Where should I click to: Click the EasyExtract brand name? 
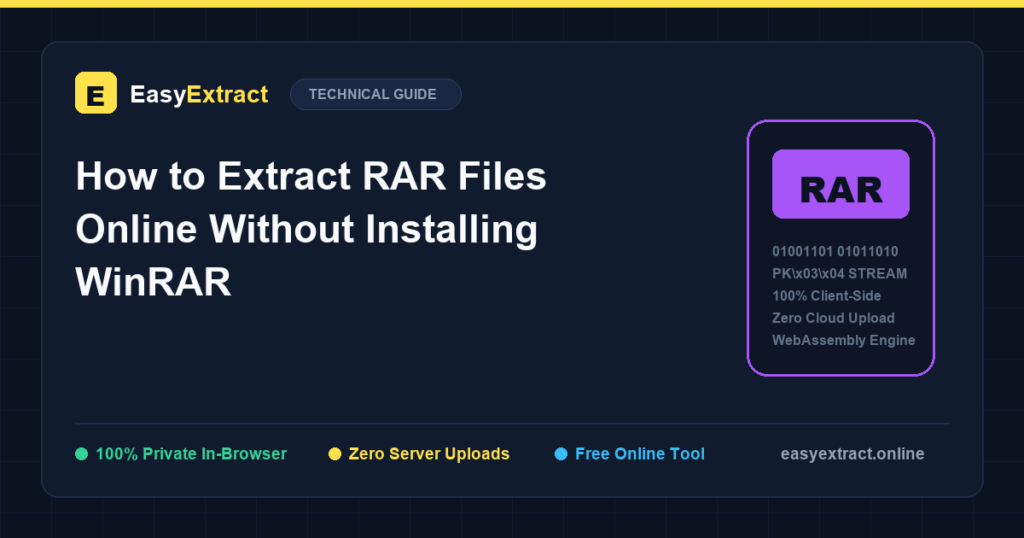click(x=199, y=94)
